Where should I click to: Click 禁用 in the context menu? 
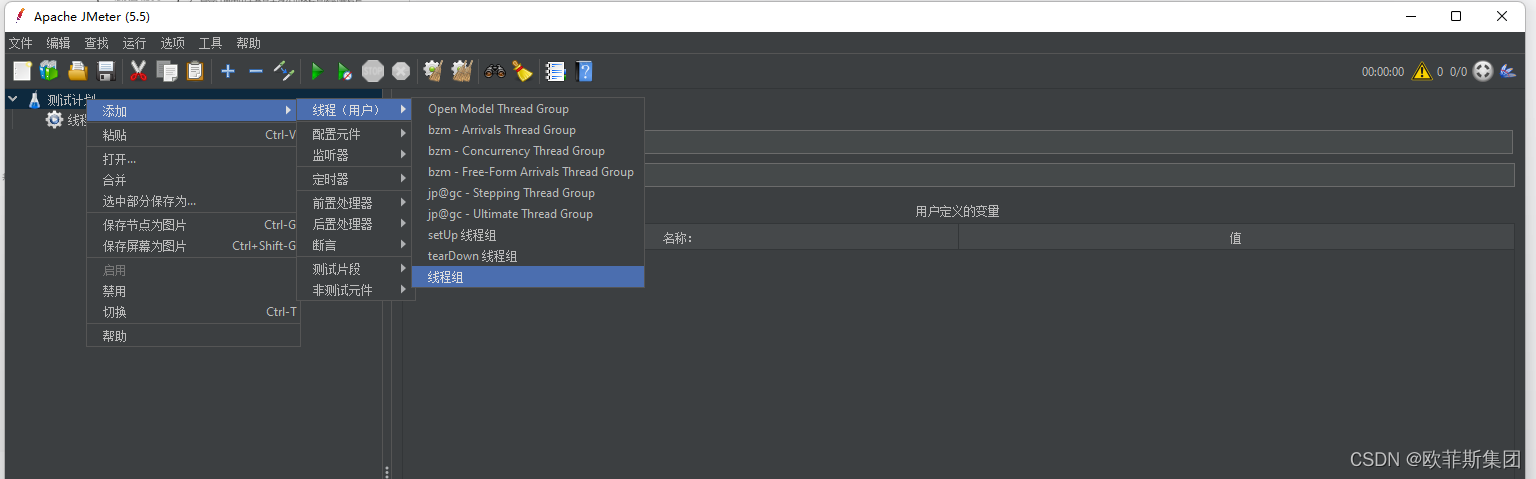click(194, 291)
